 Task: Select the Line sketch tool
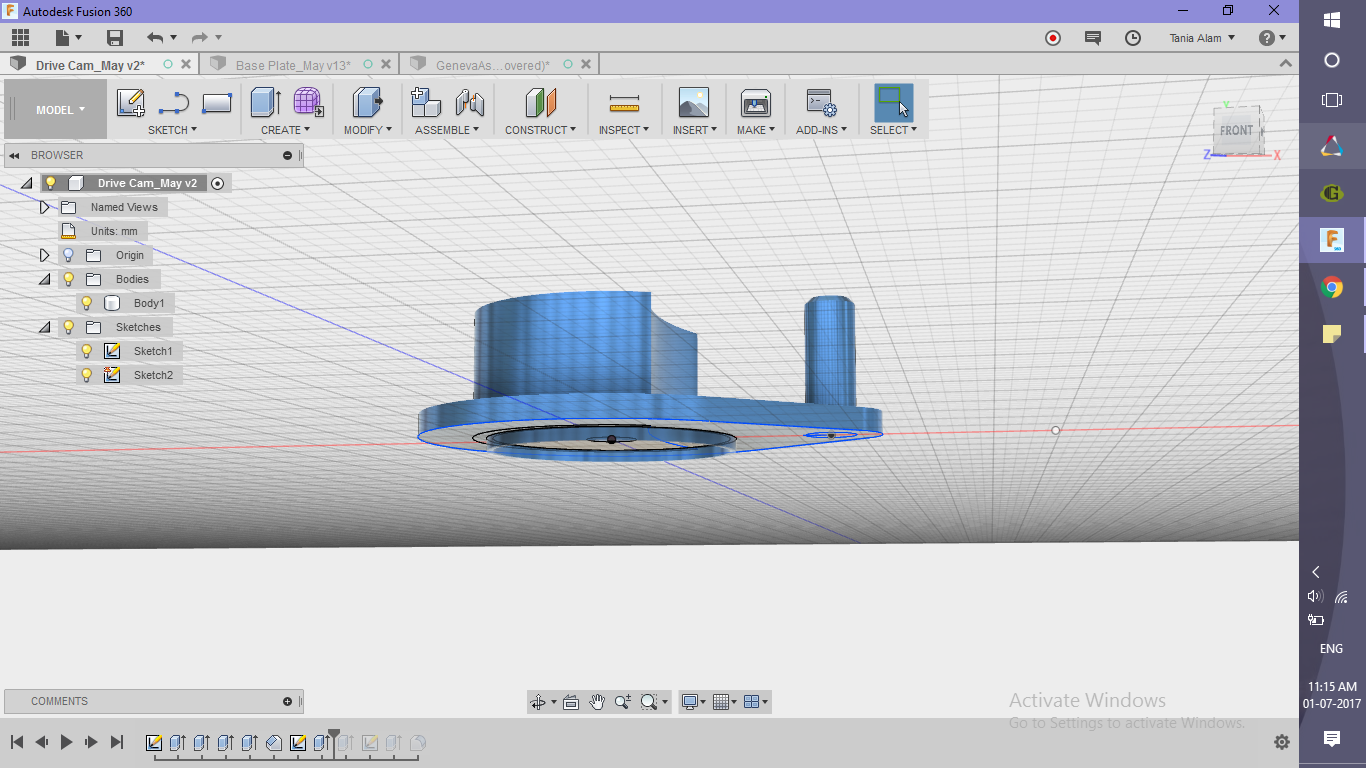(x=174, y=103)
